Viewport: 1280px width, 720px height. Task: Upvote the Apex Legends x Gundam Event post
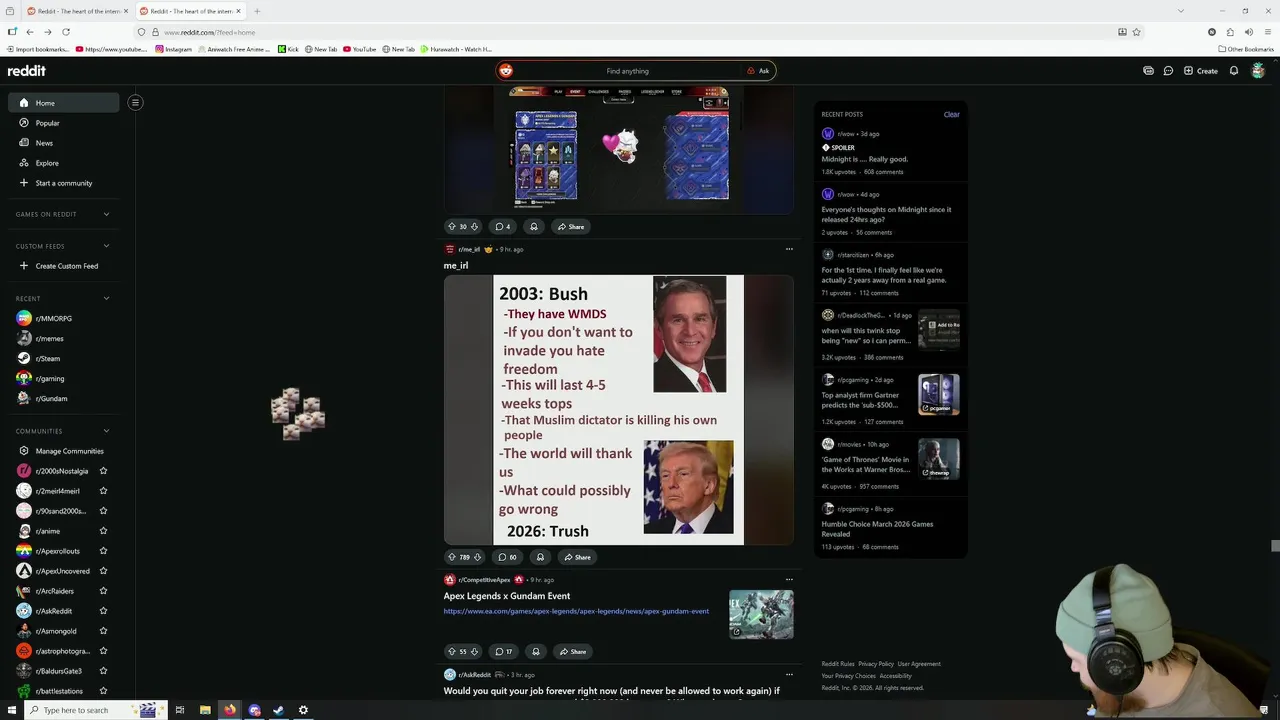[x=452, y=652]
